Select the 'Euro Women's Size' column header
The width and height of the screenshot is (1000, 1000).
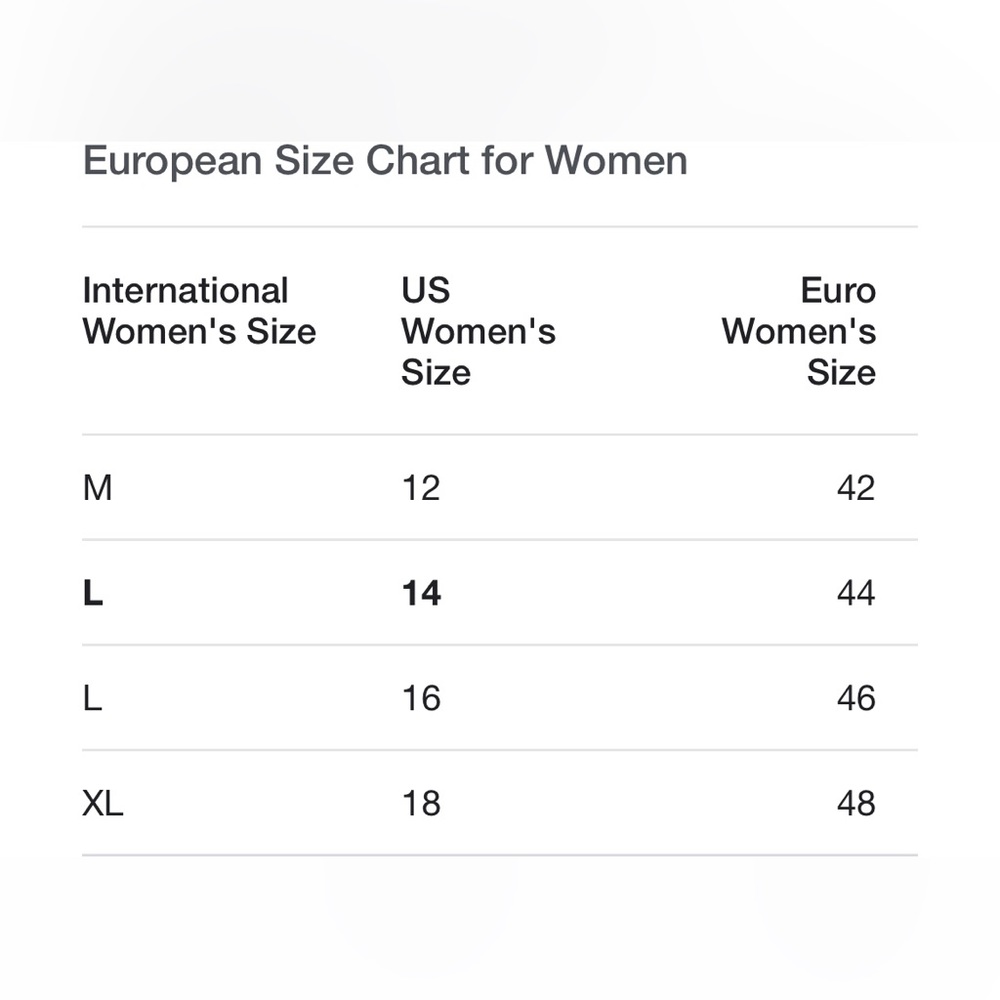(798, 331)
